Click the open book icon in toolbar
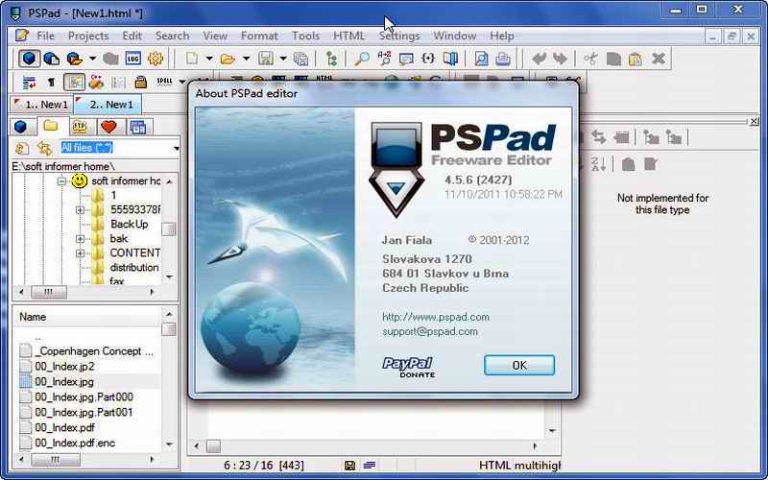Image resolution: width=768 pixels, height=480 pixels. (x=450, y=58)
